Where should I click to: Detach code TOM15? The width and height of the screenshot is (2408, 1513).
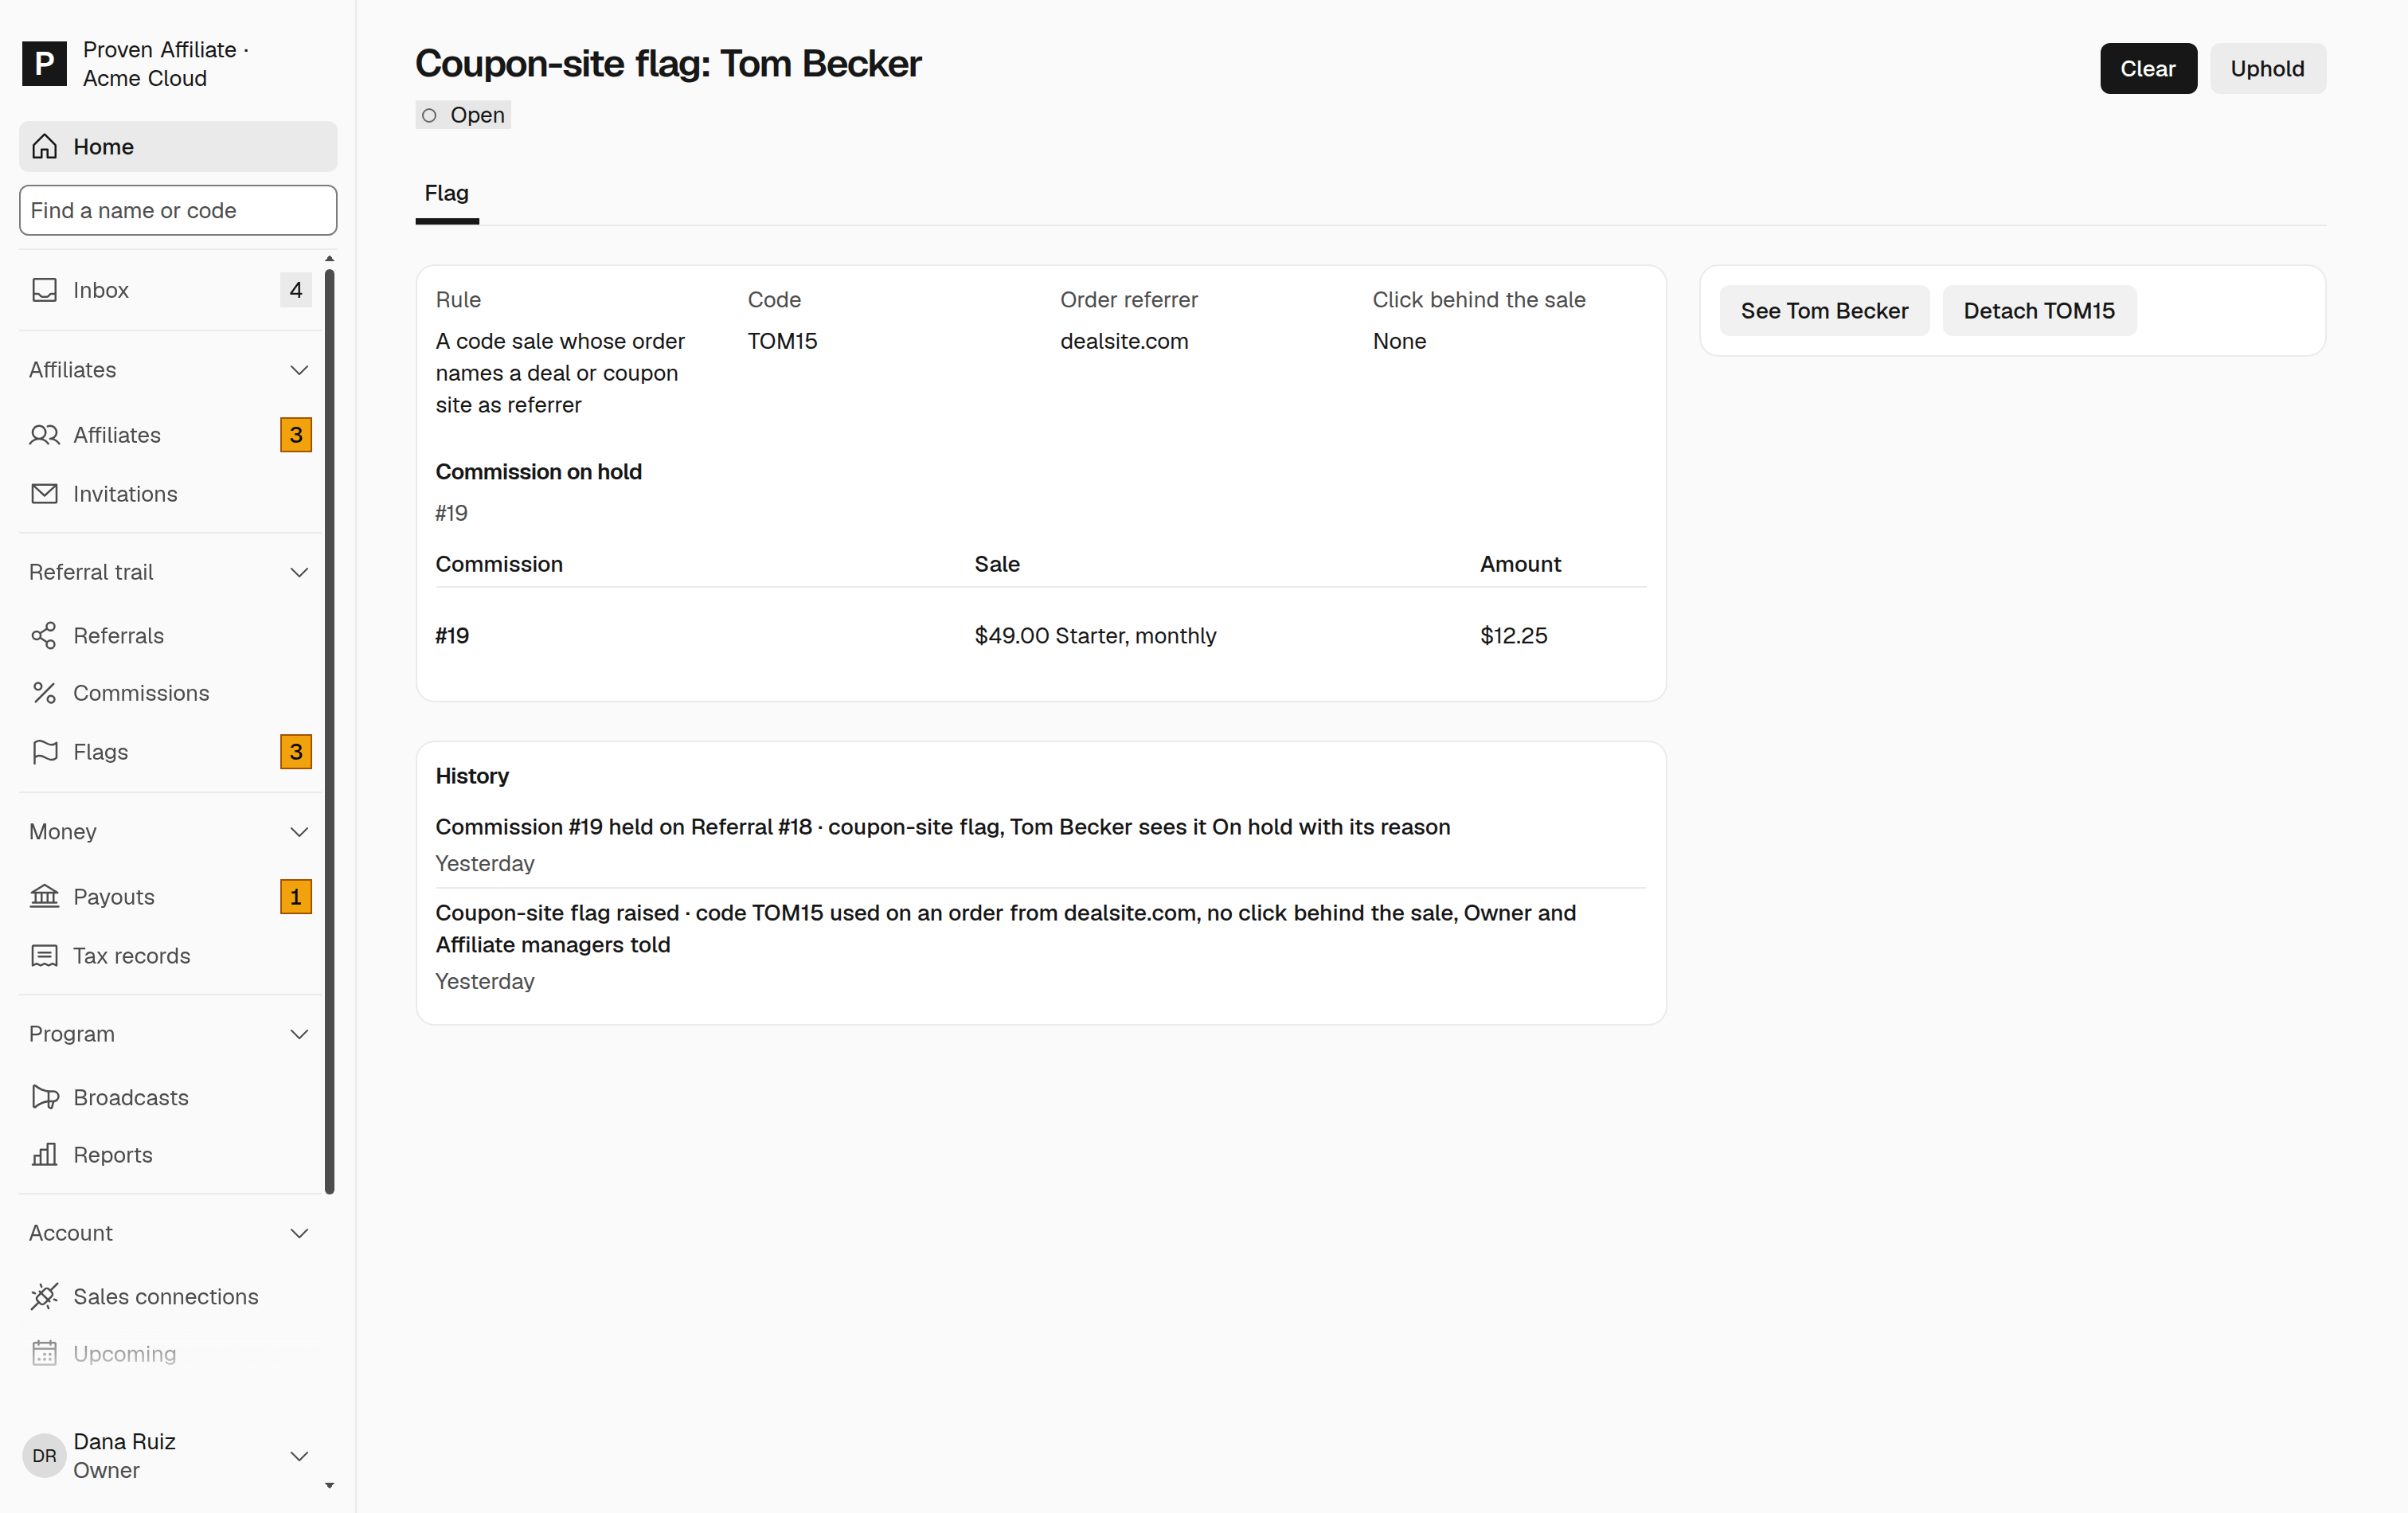coord(2039,311)
